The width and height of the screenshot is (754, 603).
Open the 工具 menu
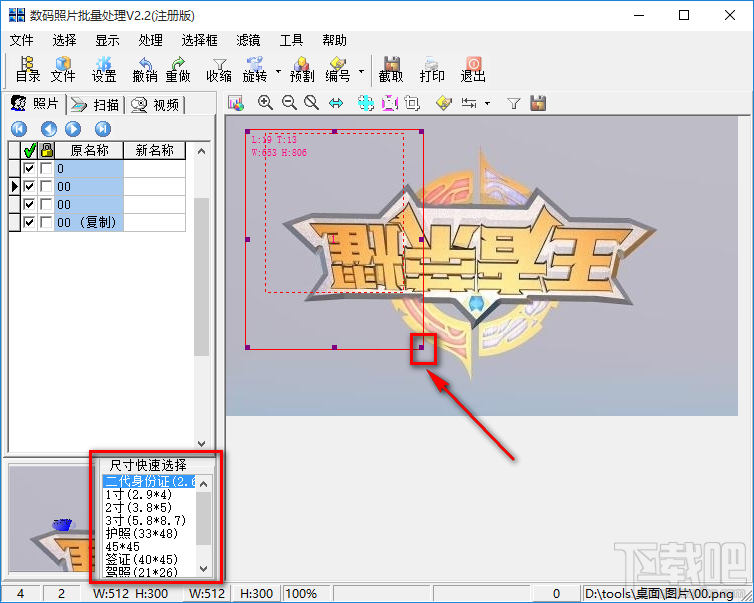pyautogui.click(x=291, y=40)
